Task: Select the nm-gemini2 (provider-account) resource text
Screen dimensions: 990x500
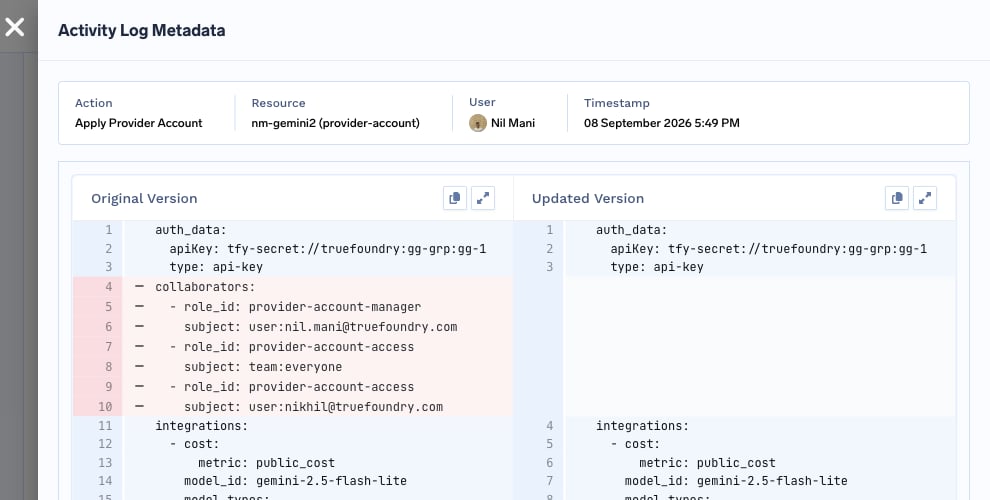Action: (335, 123)
